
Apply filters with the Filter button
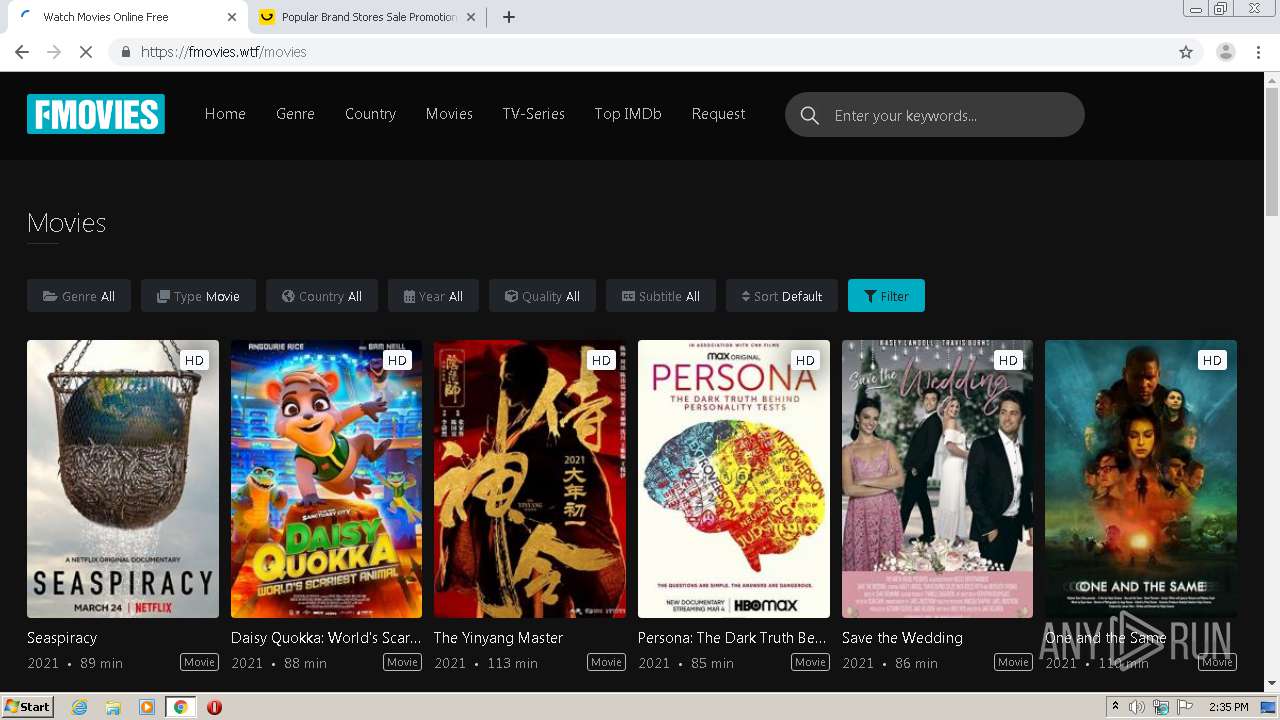coord(886,296)
